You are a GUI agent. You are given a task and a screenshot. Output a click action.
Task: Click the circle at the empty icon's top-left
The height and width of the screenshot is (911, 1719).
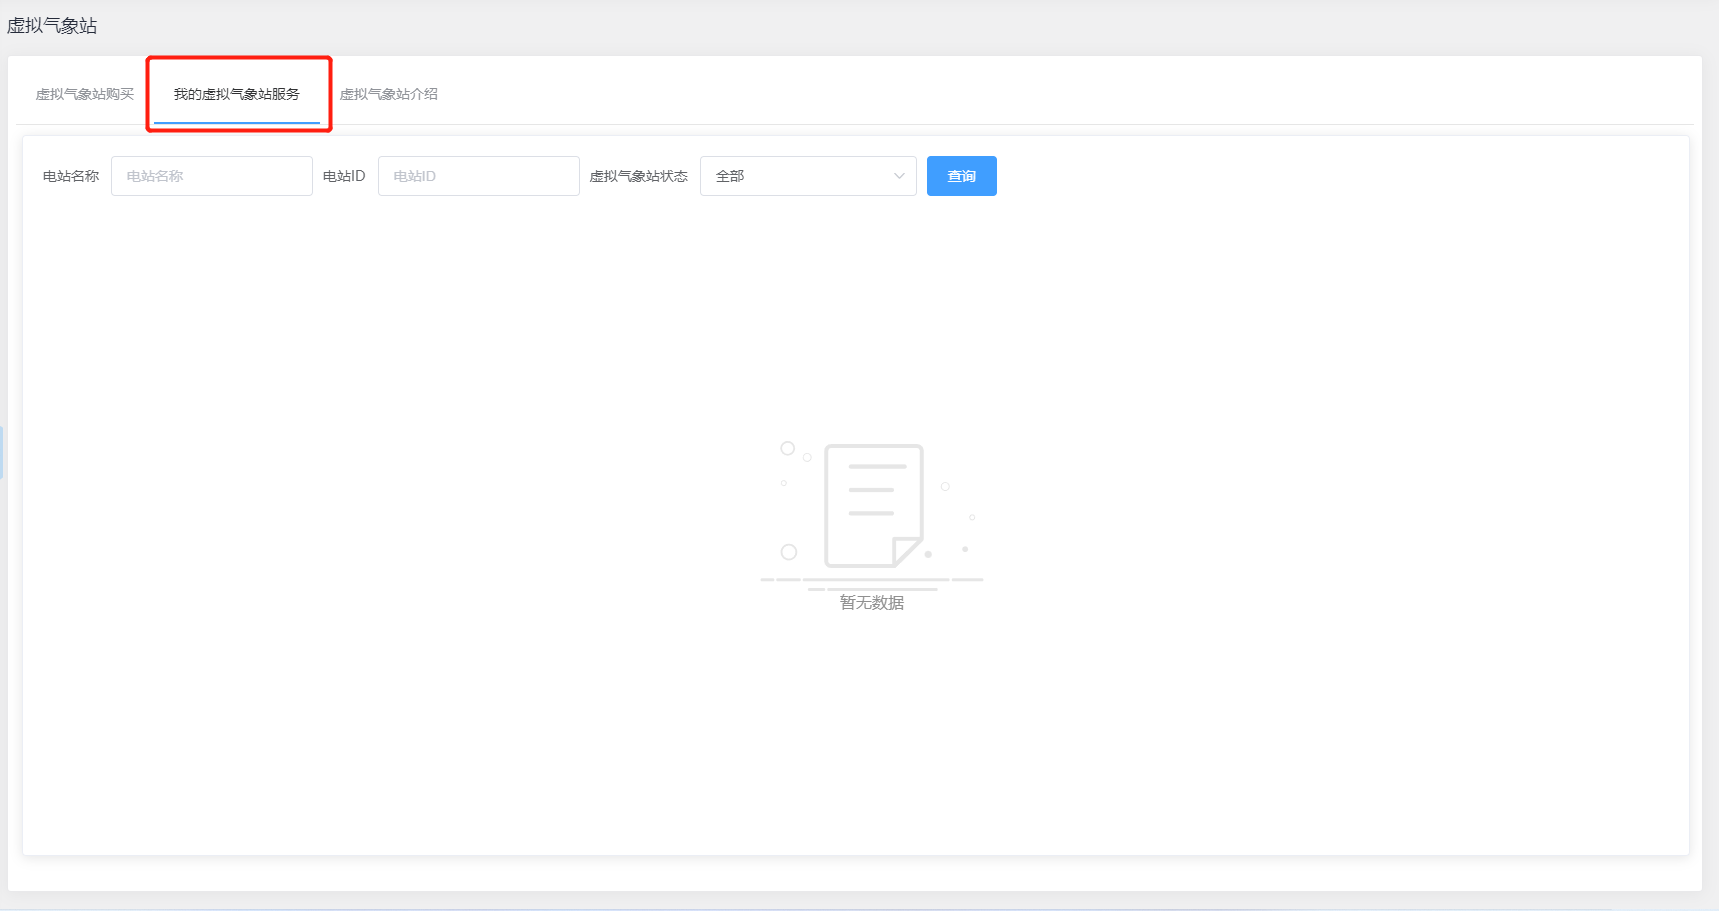pos(788,448)
